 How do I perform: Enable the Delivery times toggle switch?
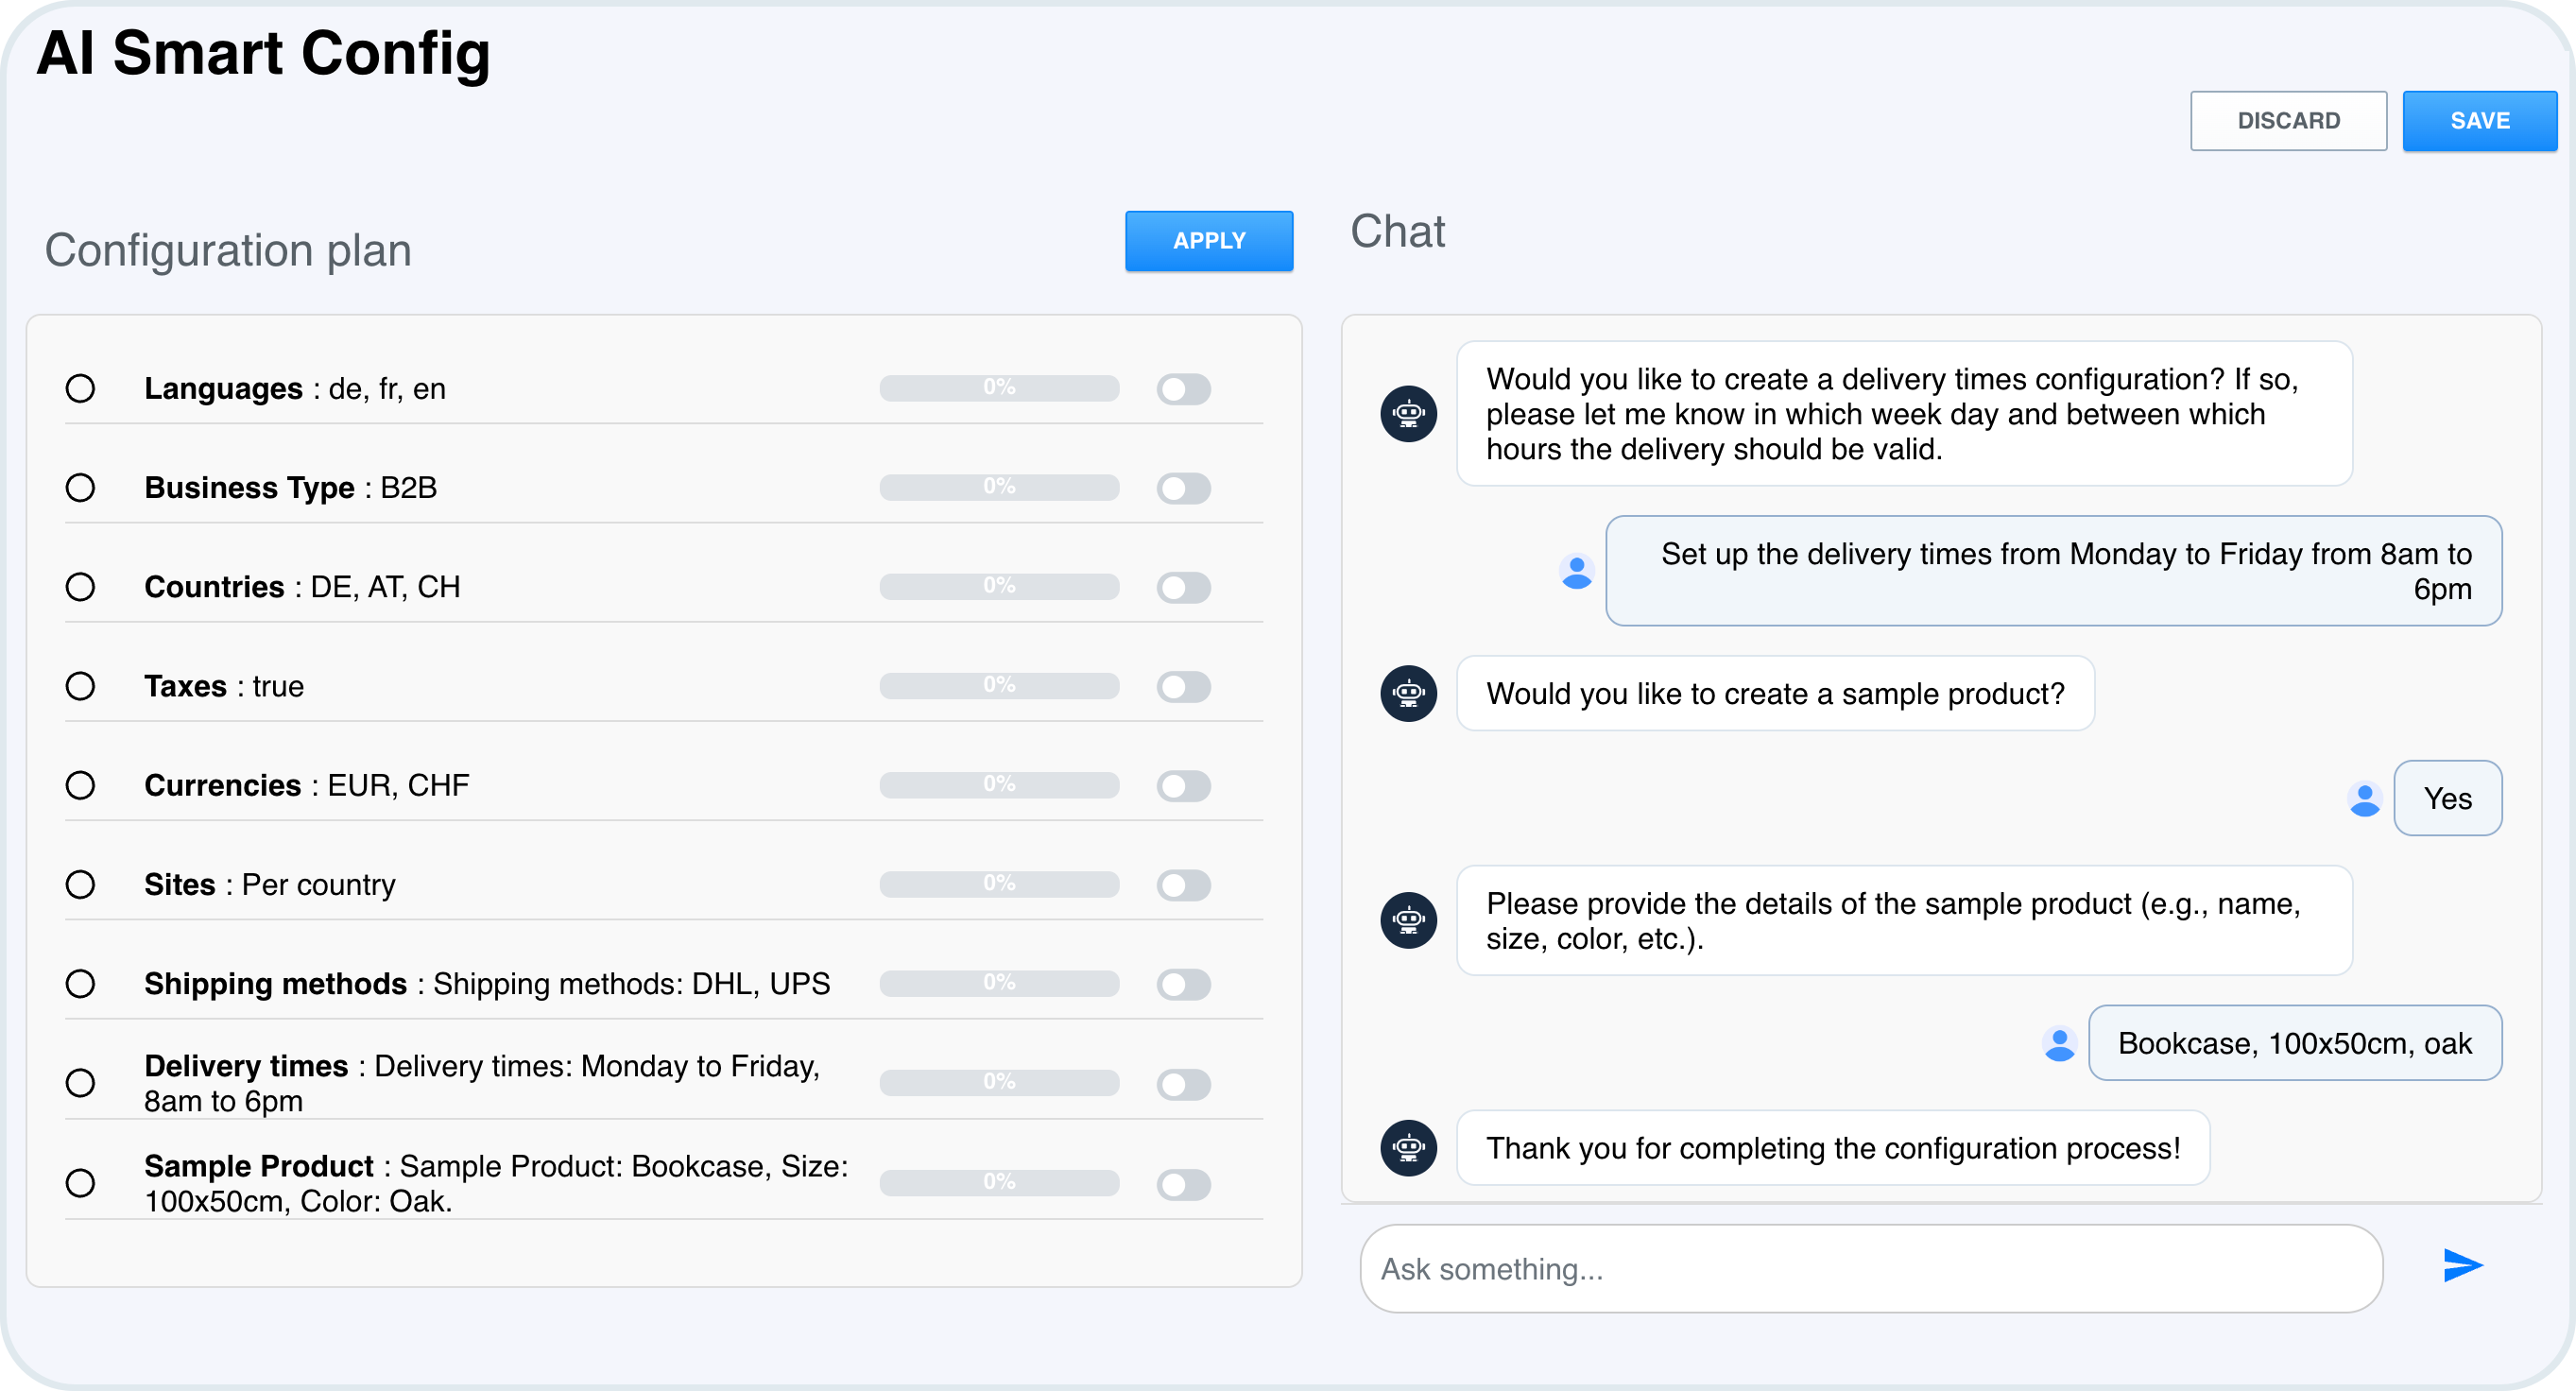tap(1183, 1084)
